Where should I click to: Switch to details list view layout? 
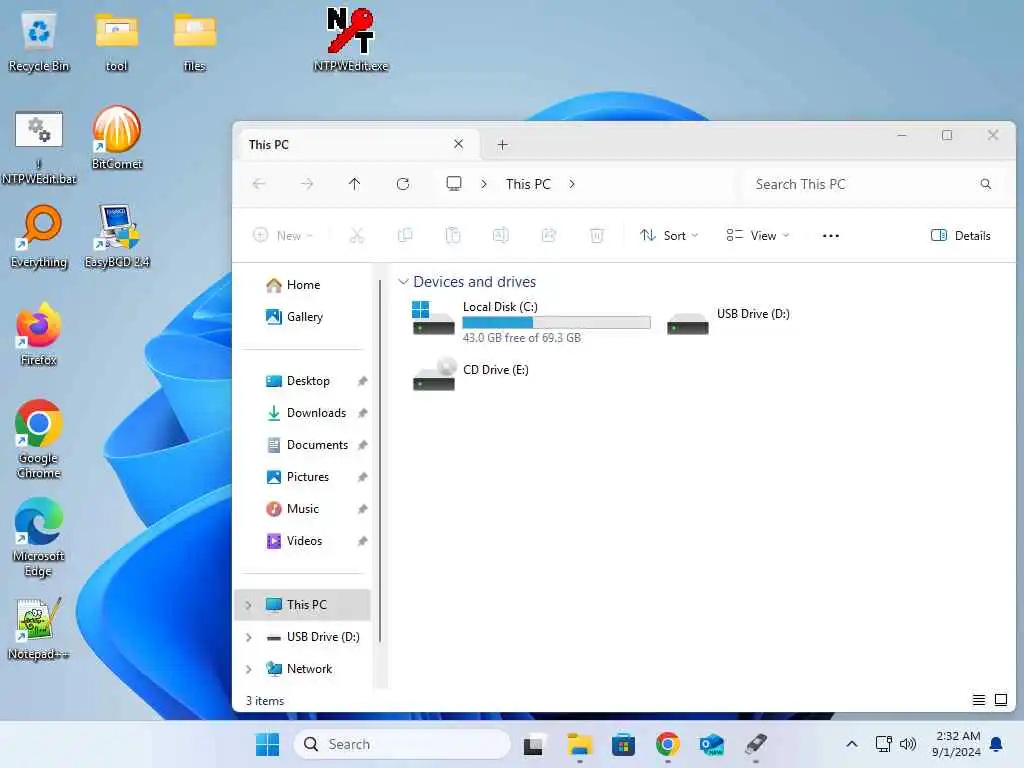(979, 700)
